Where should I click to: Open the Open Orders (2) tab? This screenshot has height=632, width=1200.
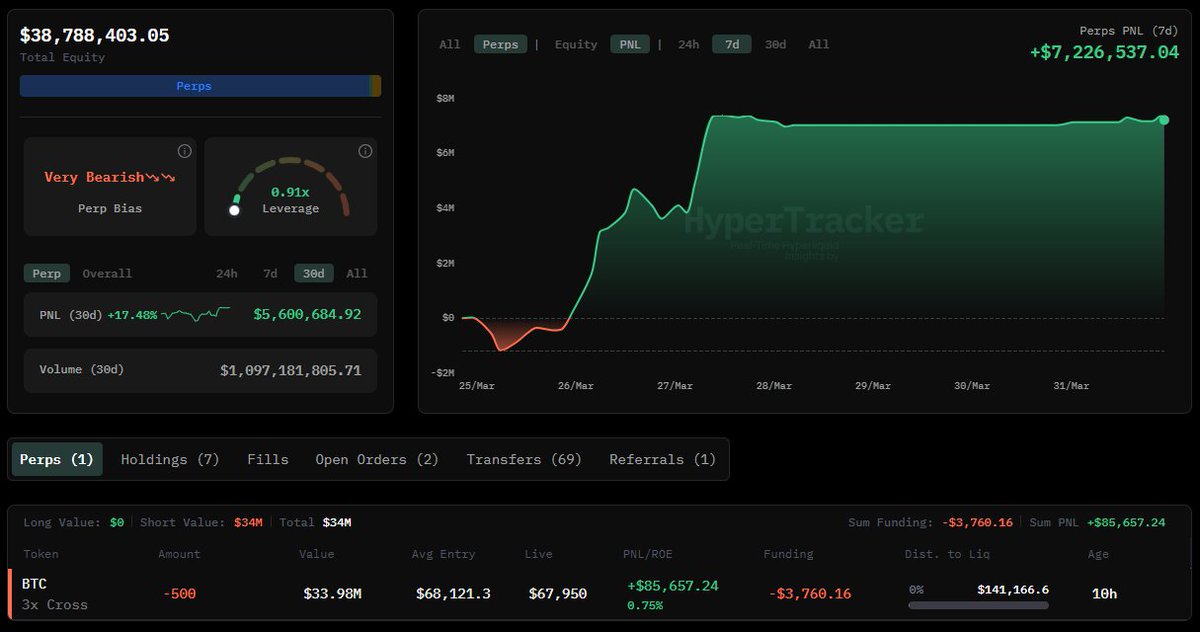pyautogui.click(x=377, y=459)
